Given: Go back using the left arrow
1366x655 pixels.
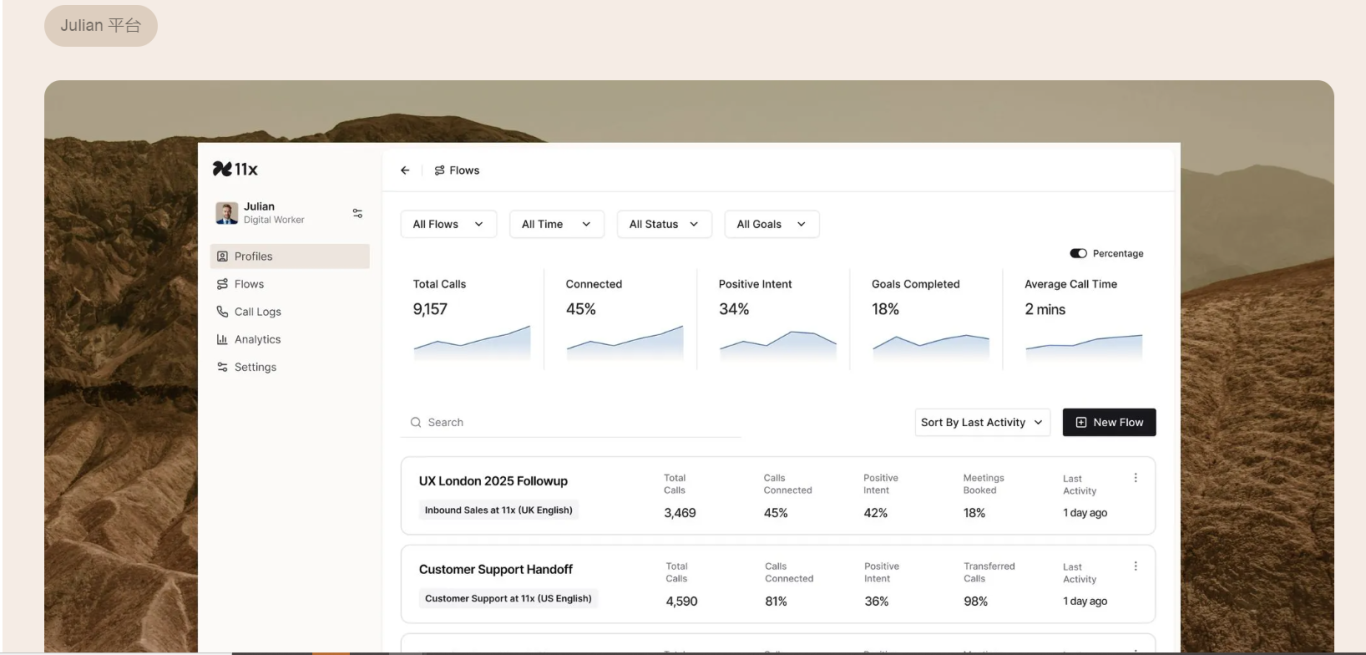Looking at the screenshot, I should click(405, 171).
